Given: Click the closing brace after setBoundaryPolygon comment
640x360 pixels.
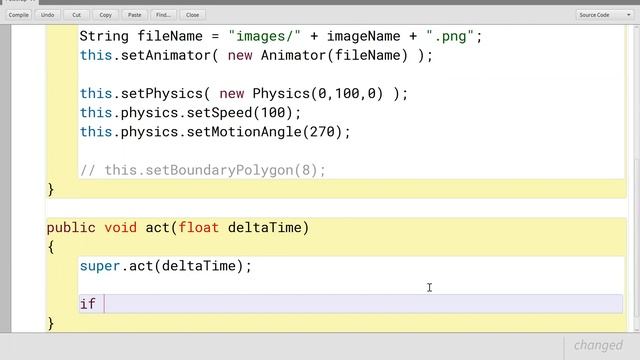Looking at the screenshot, I should coord(51,189).
